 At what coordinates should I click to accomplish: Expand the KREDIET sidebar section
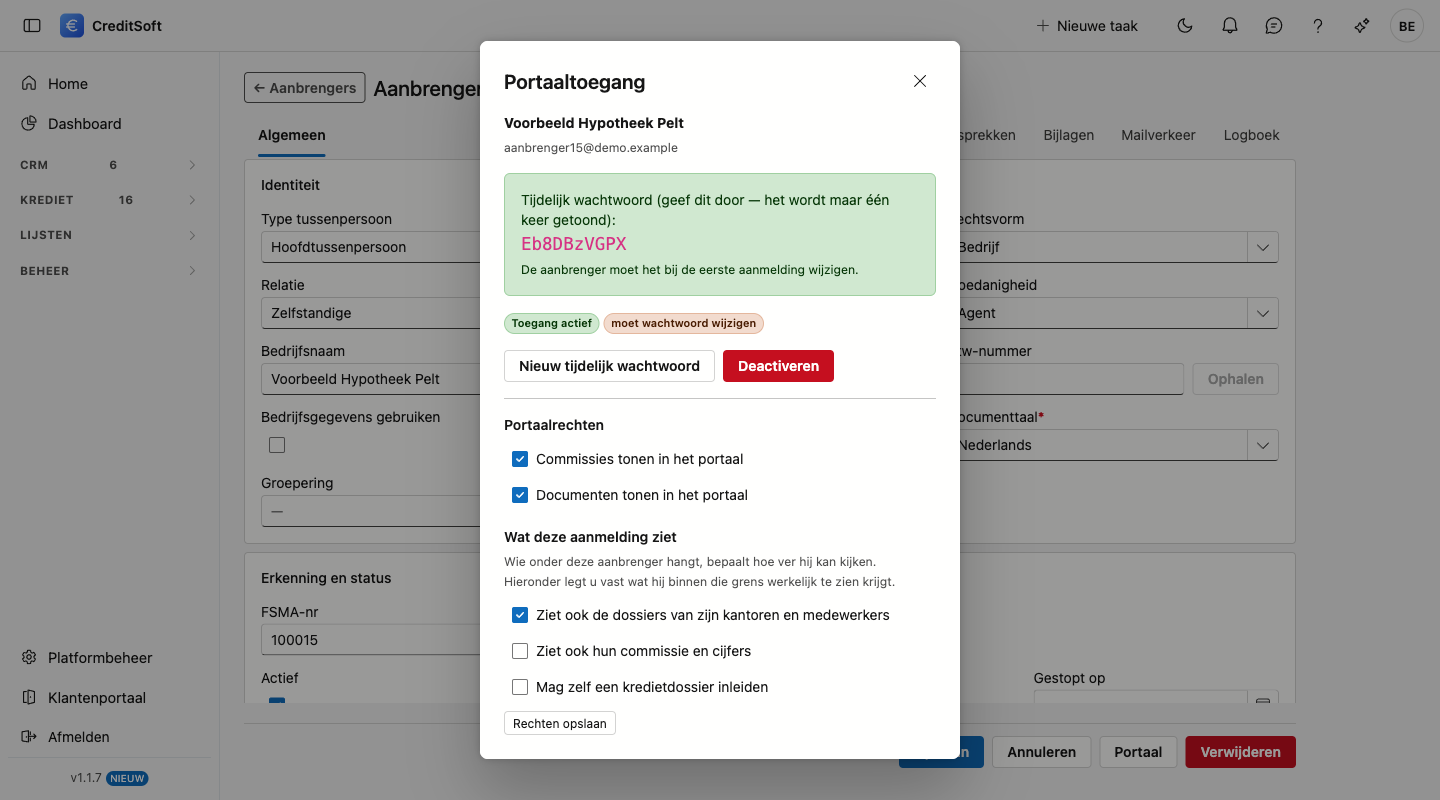click(110, 200)
